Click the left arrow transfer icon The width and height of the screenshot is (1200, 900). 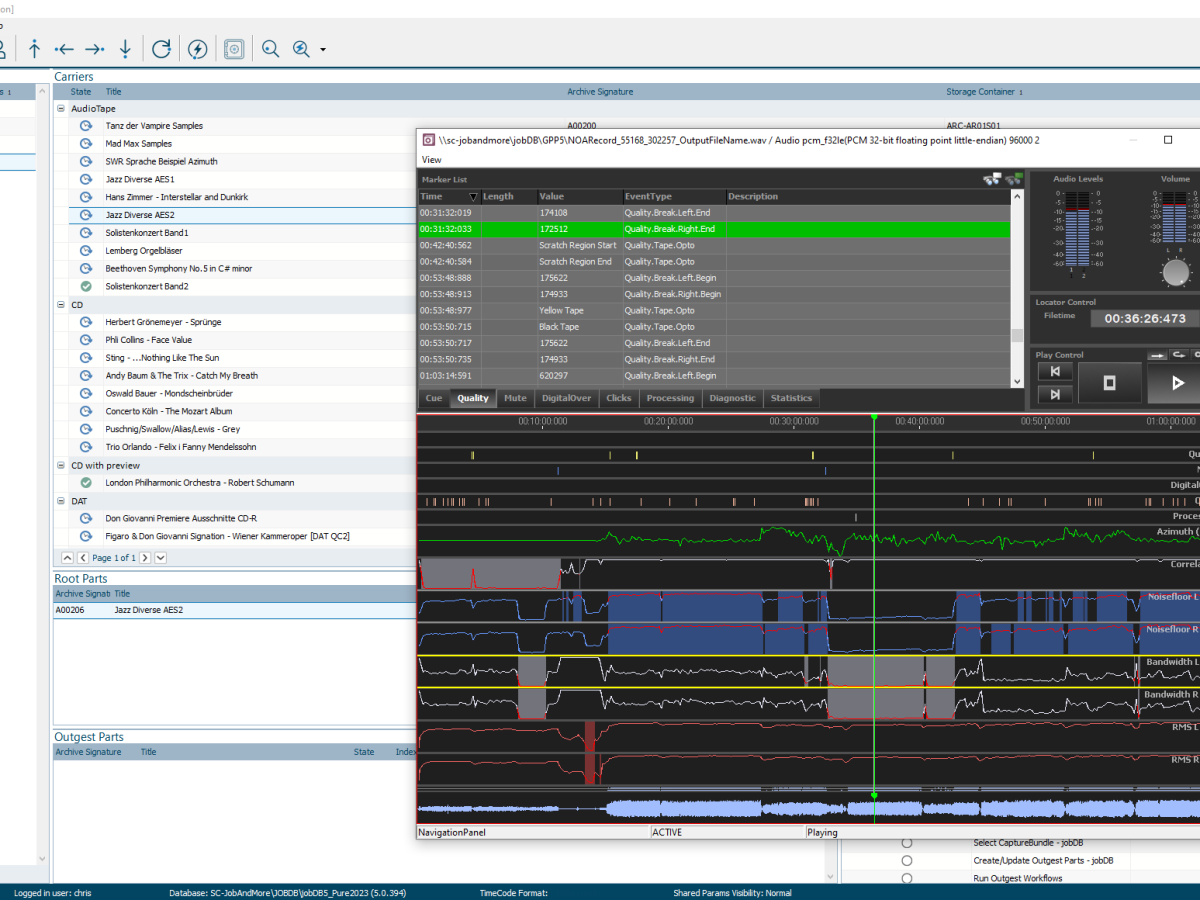[66, 48]
